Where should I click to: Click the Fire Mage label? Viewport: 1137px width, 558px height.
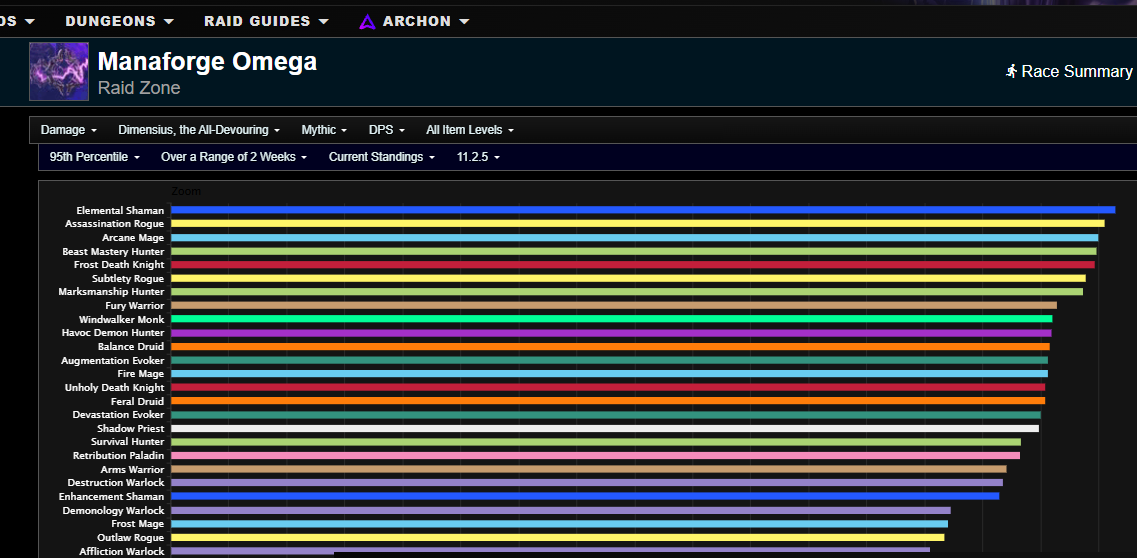coord(141,374)
